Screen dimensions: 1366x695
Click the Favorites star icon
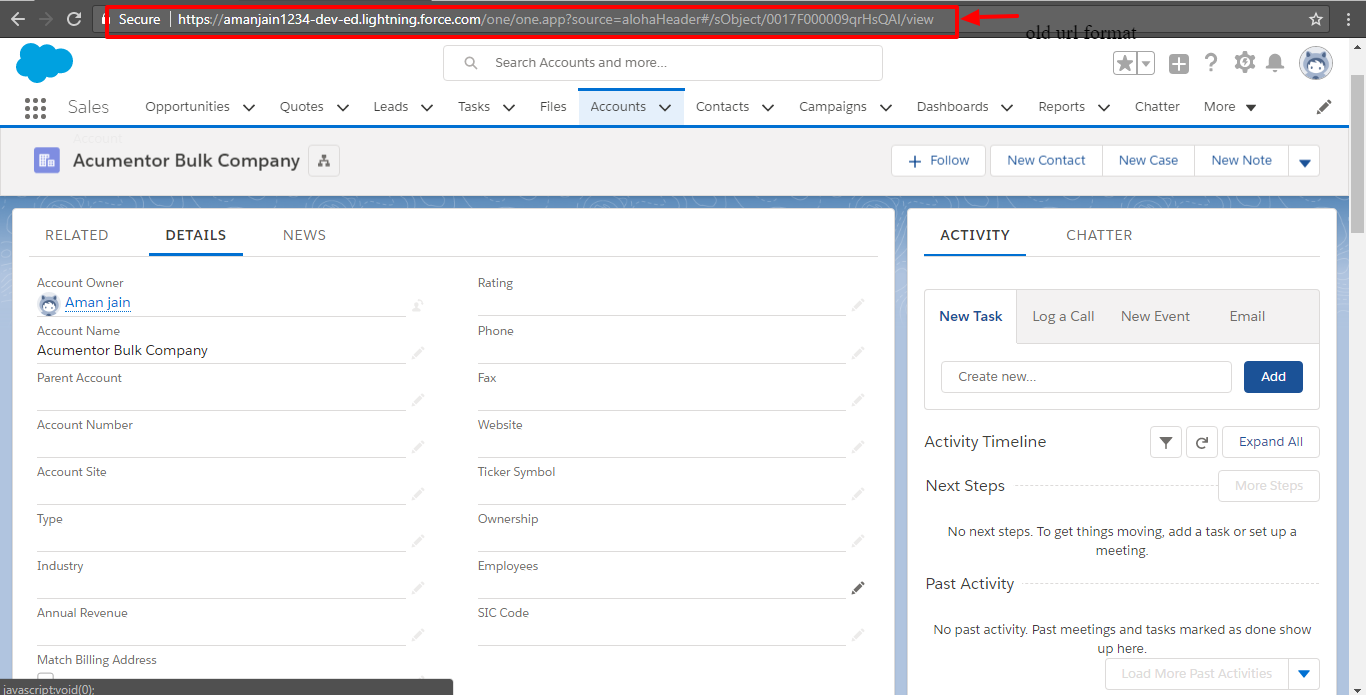[x=1125, y=63]
